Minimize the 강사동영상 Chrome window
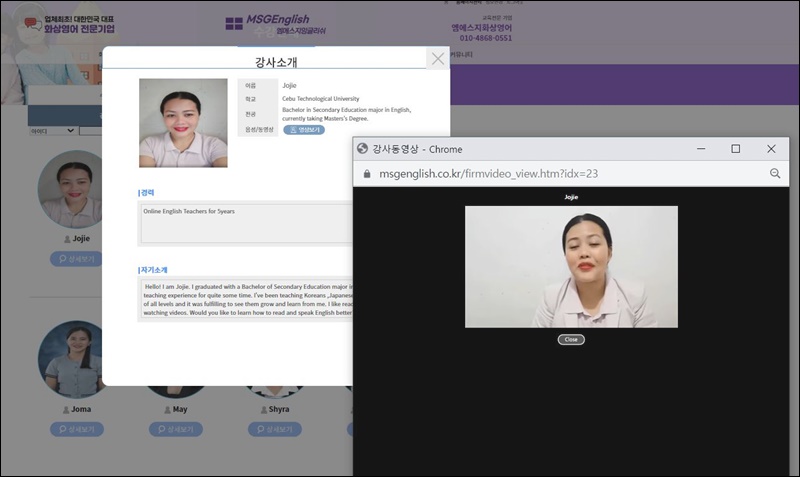Viewport: 800px width, 477px height. tap(701, 148)
